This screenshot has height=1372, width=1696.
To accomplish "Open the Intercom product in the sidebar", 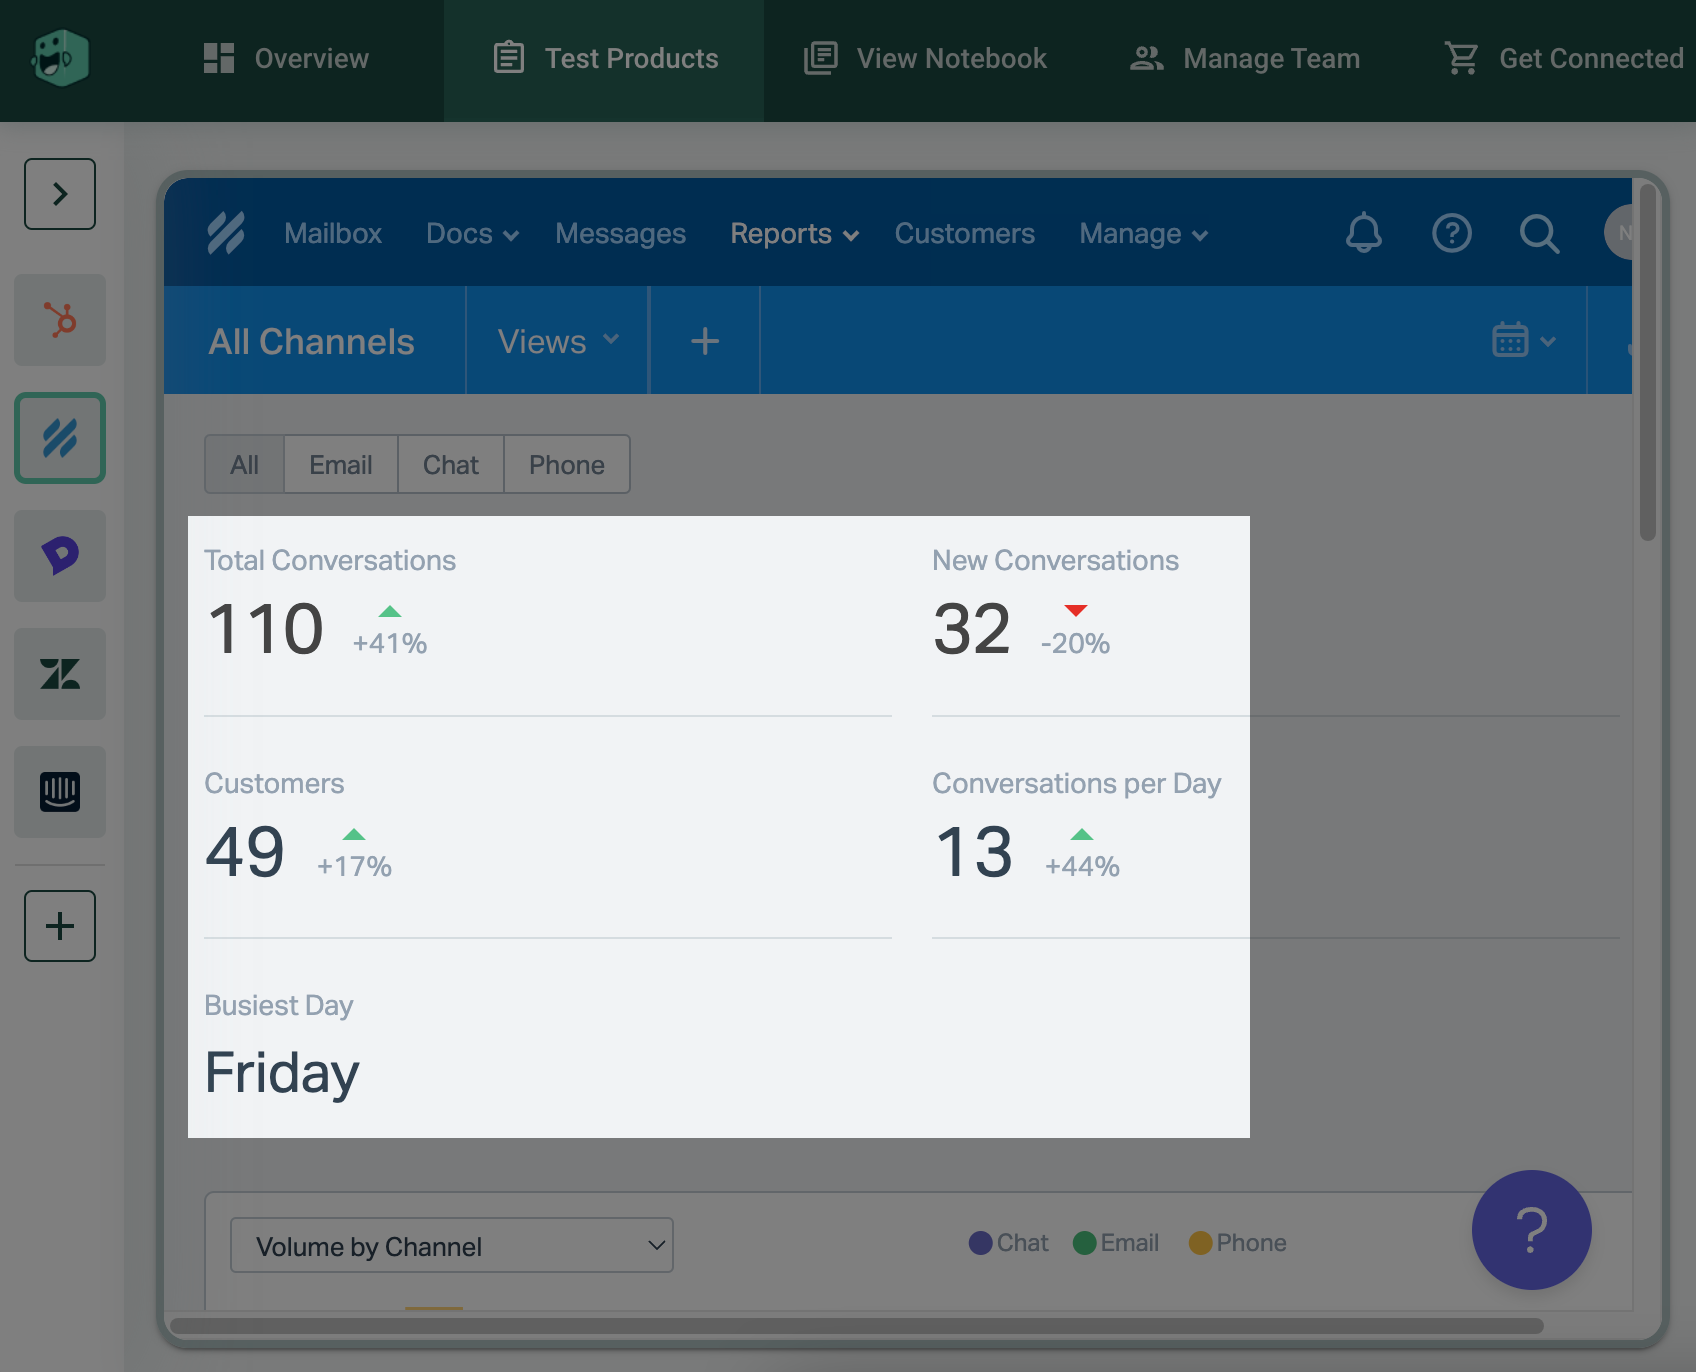I will click(60, 792).
